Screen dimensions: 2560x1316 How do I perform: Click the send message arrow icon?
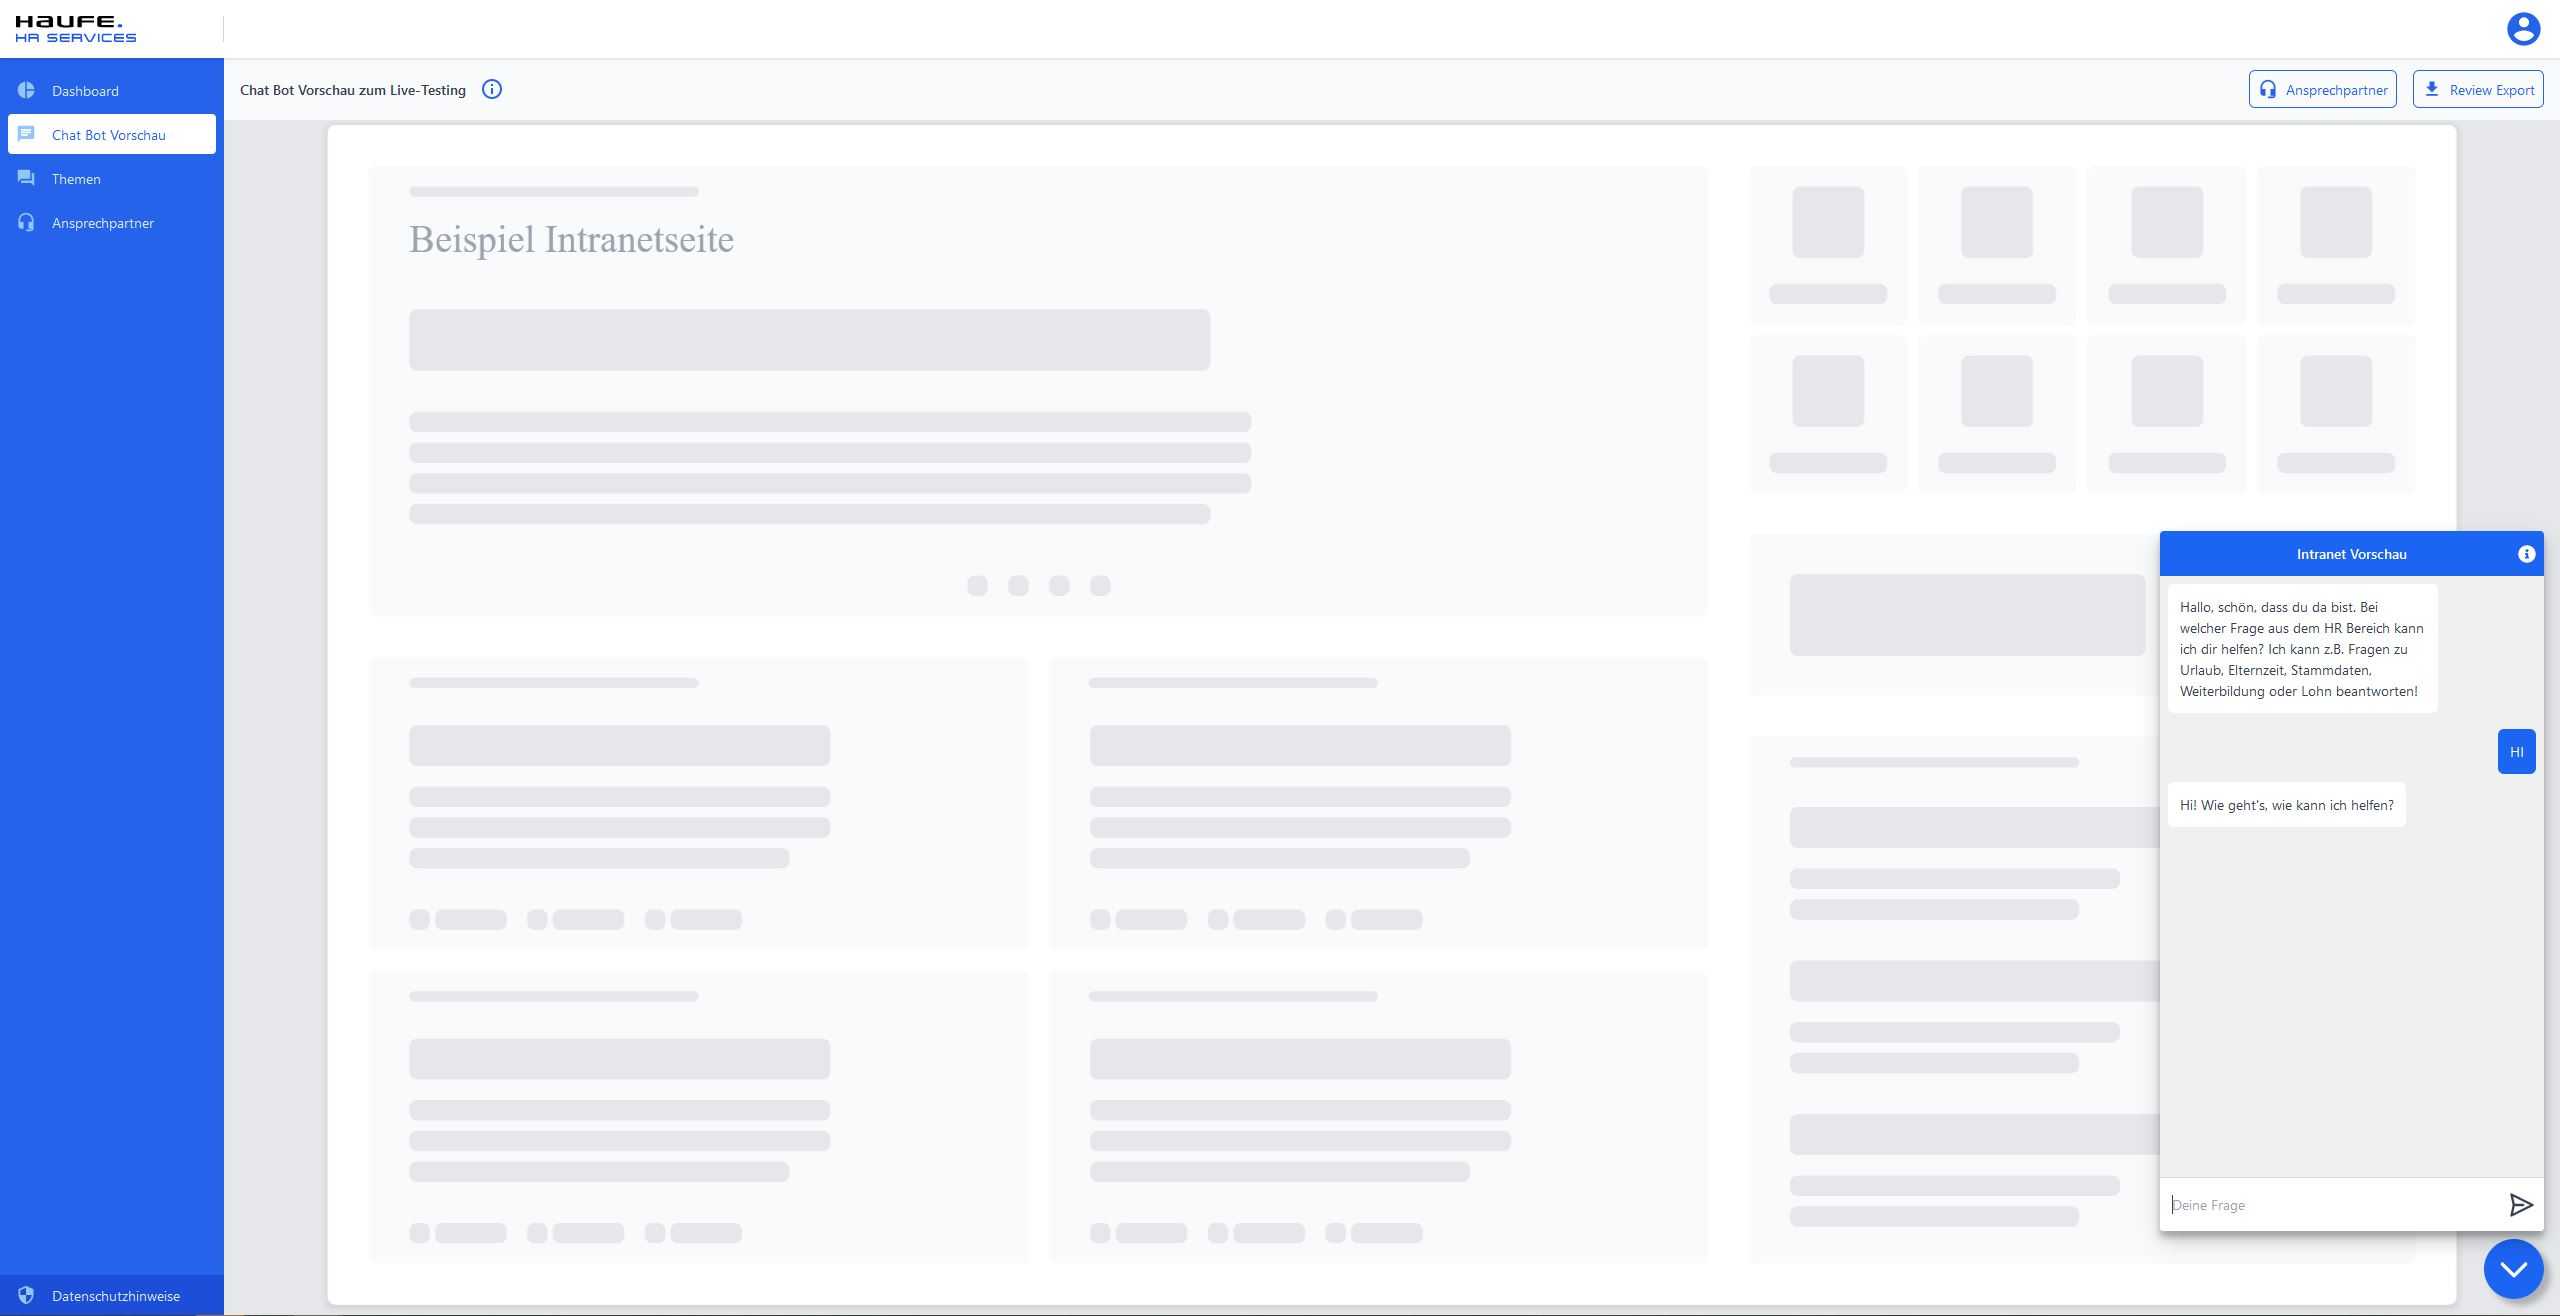pyautogui.click(x=2520, y=1205)
